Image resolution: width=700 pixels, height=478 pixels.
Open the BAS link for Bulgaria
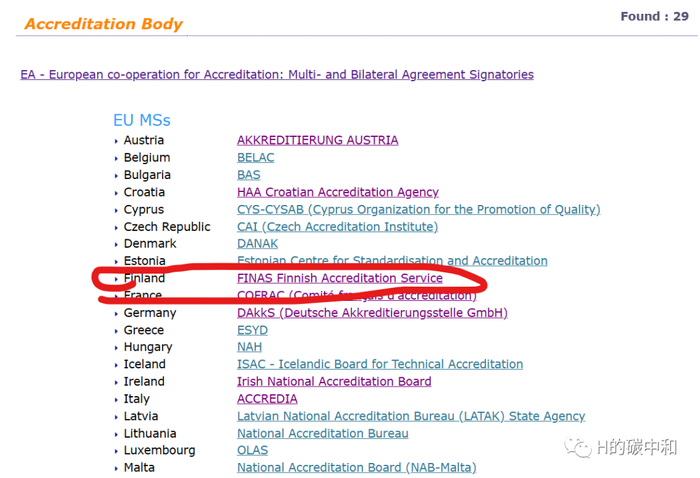click(x=248, y=175)
